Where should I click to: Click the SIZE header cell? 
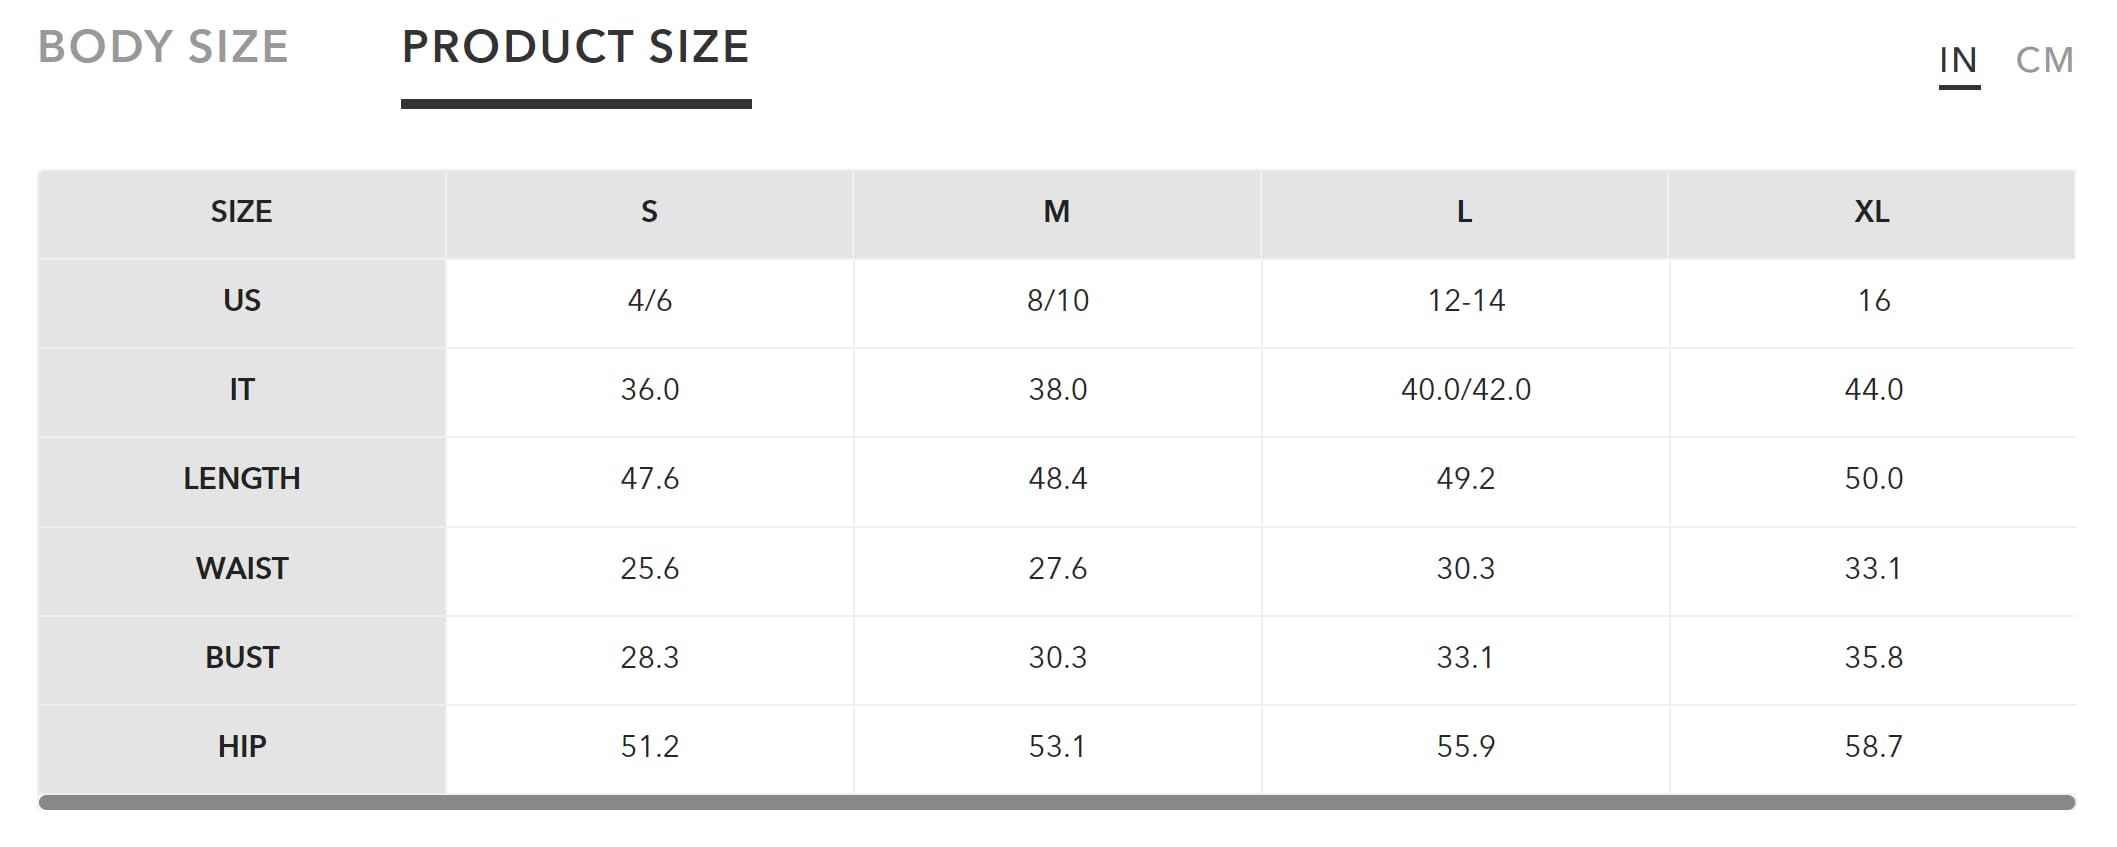(241, 214)
